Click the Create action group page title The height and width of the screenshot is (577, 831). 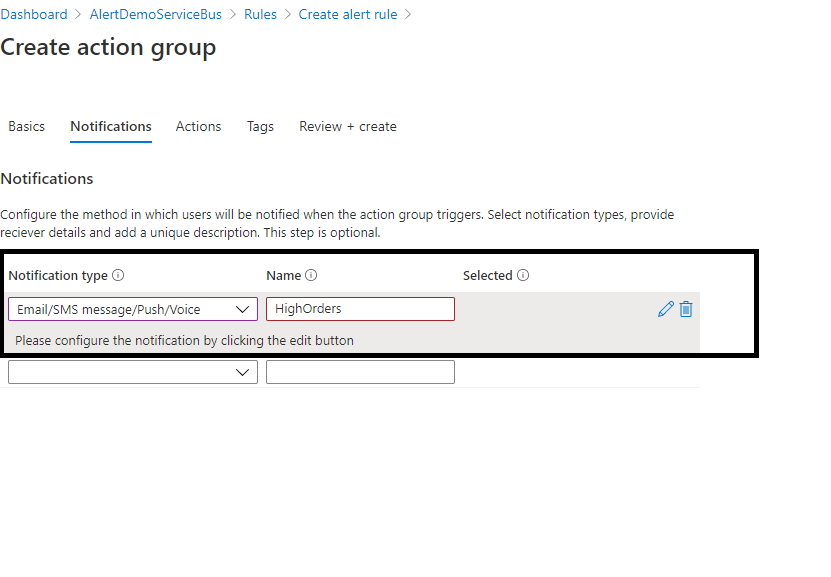pyautogui.click(x=108, y=47)
